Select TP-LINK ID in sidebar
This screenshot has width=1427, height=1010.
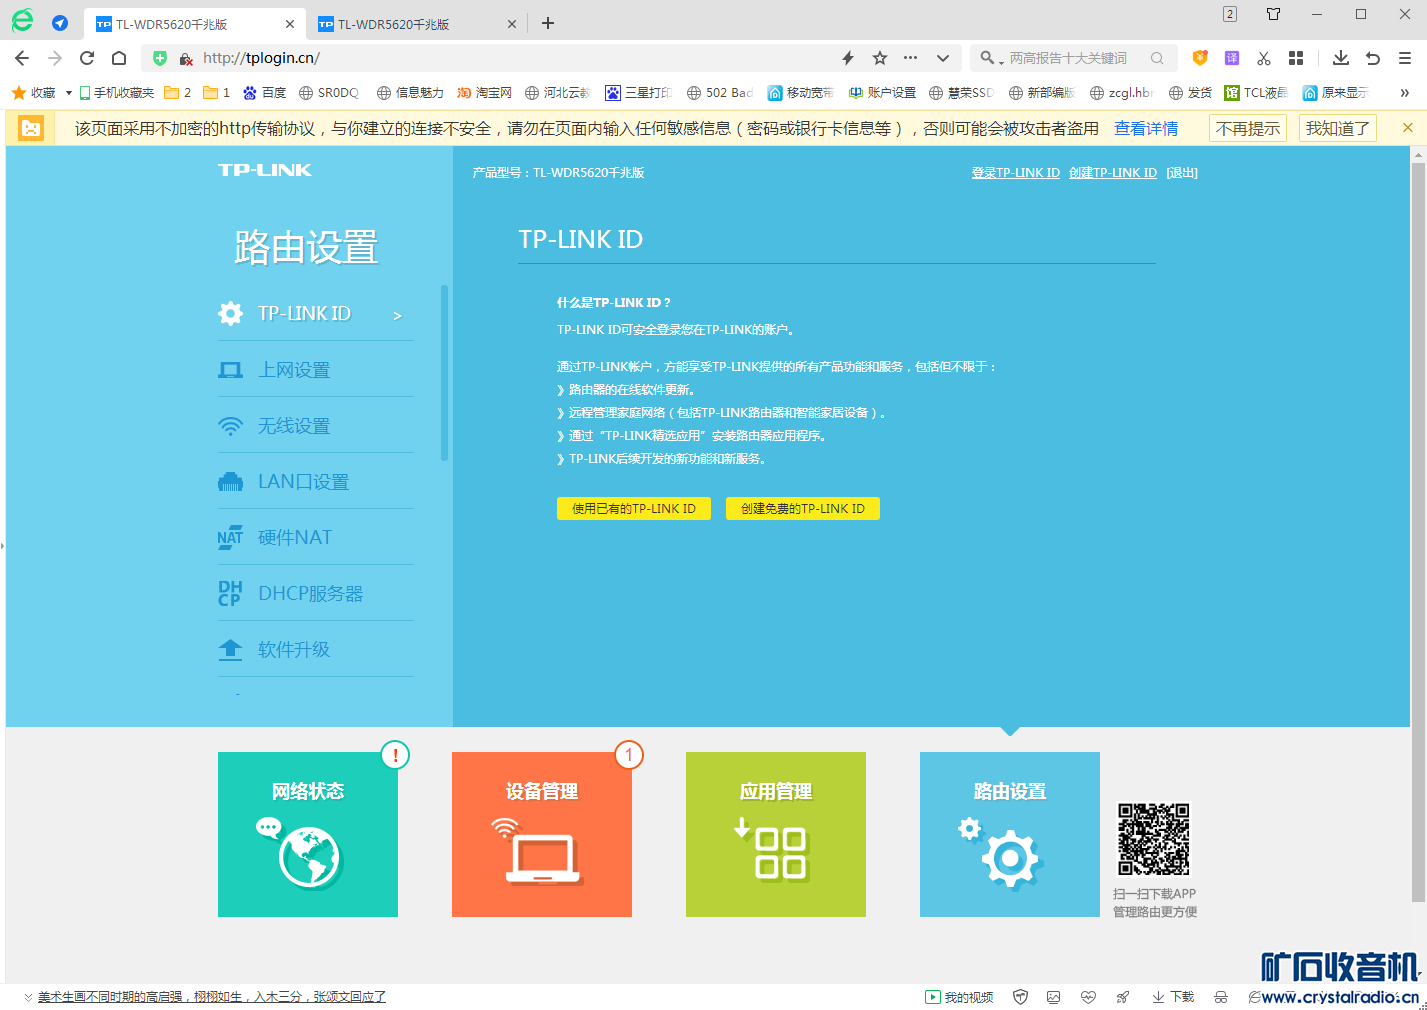[315, 313]
